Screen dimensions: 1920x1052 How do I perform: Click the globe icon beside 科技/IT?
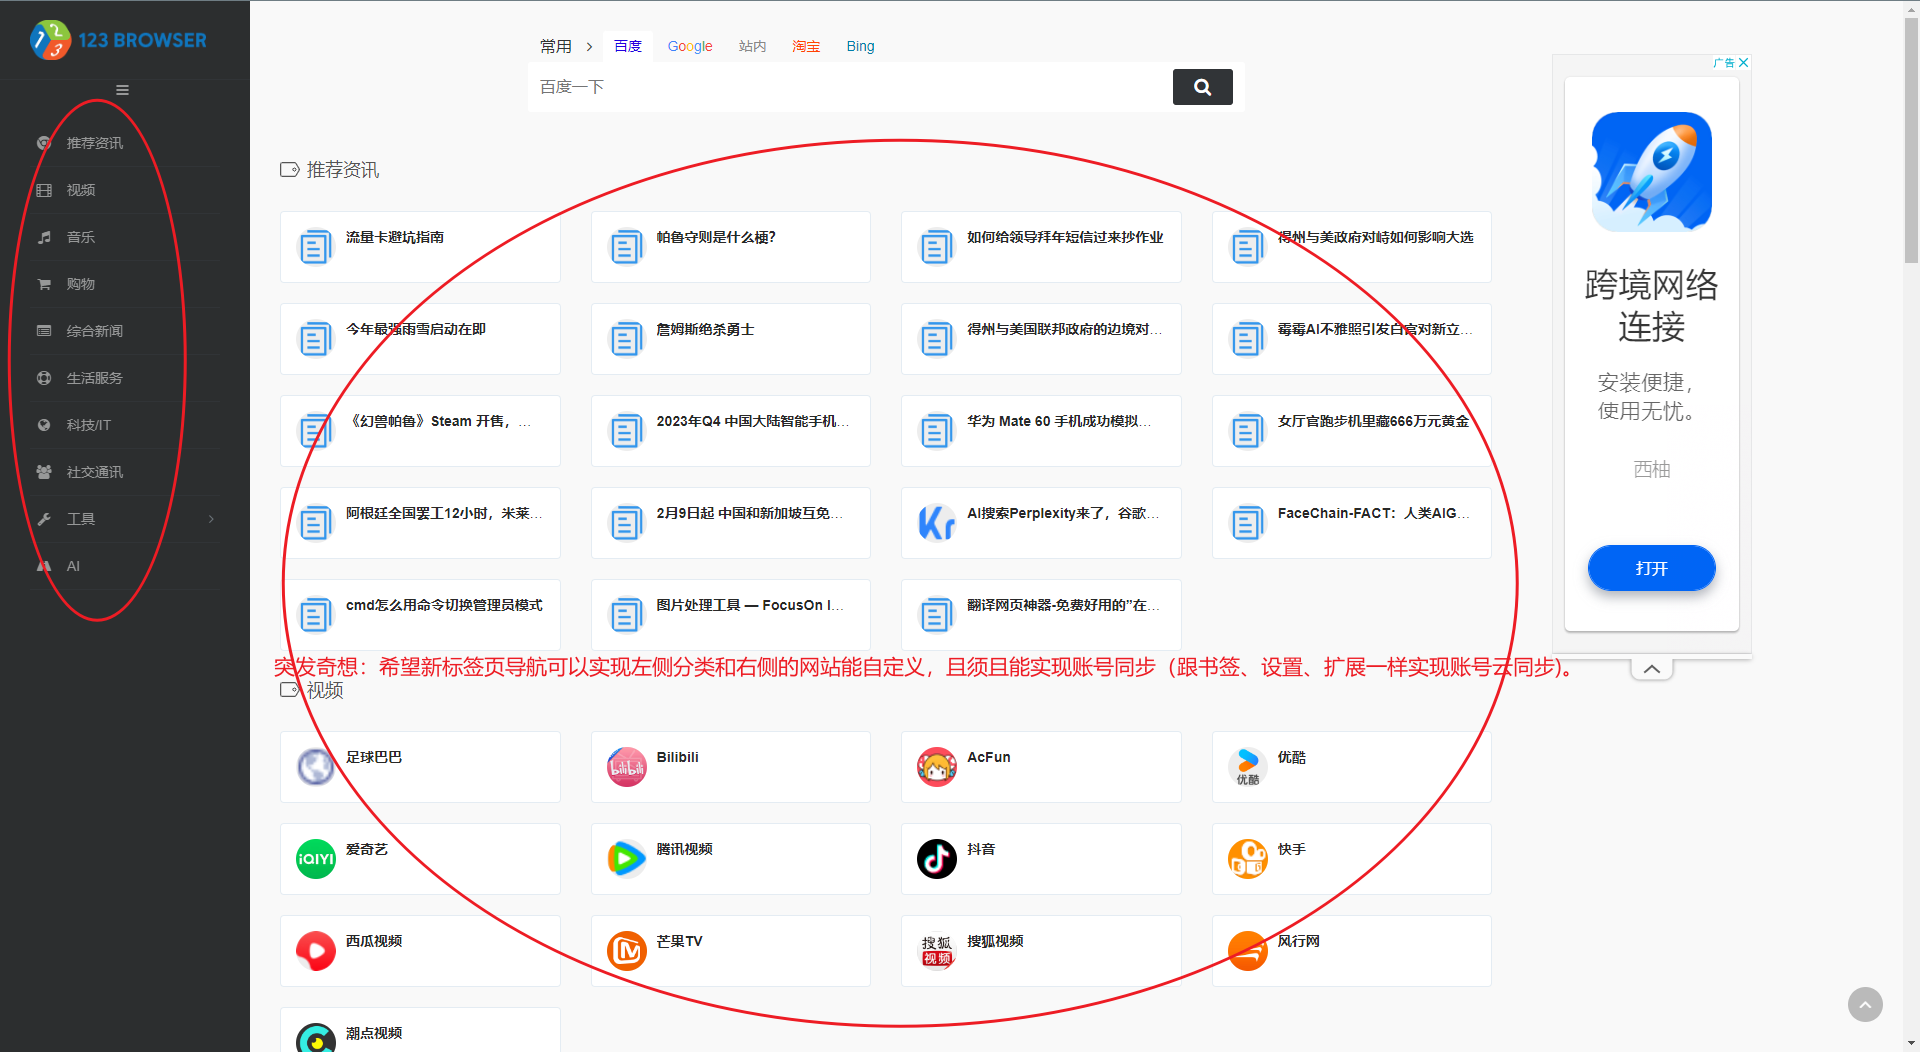point(44,425)
